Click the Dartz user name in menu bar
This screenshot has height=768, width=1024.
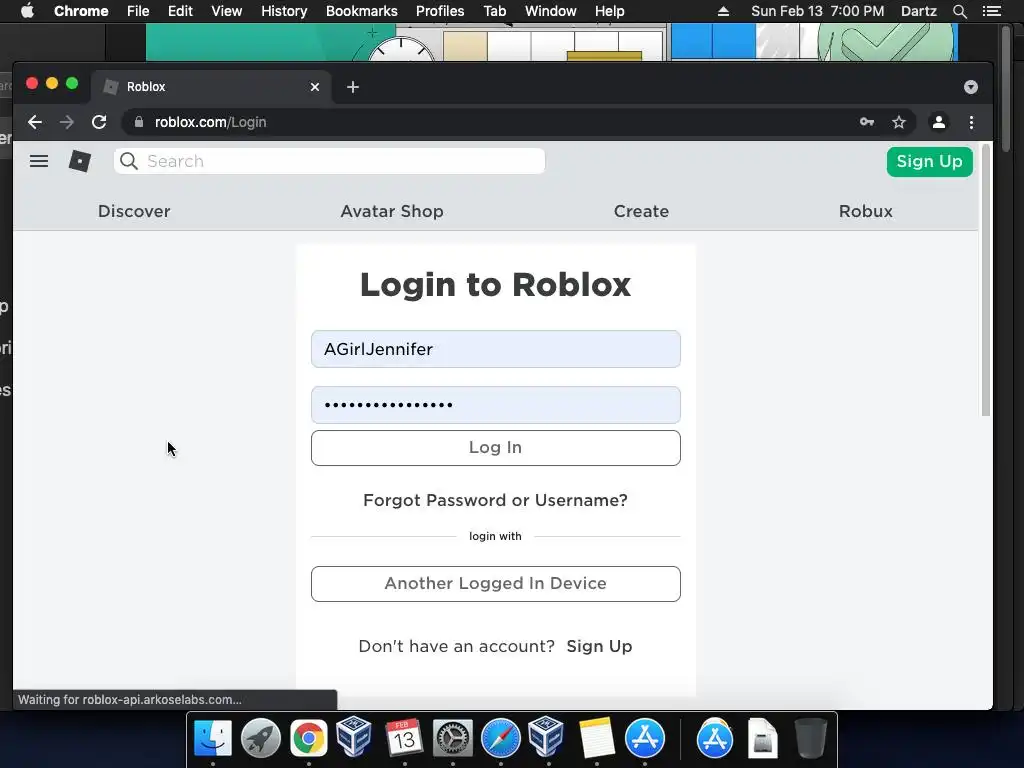(919, 11)
